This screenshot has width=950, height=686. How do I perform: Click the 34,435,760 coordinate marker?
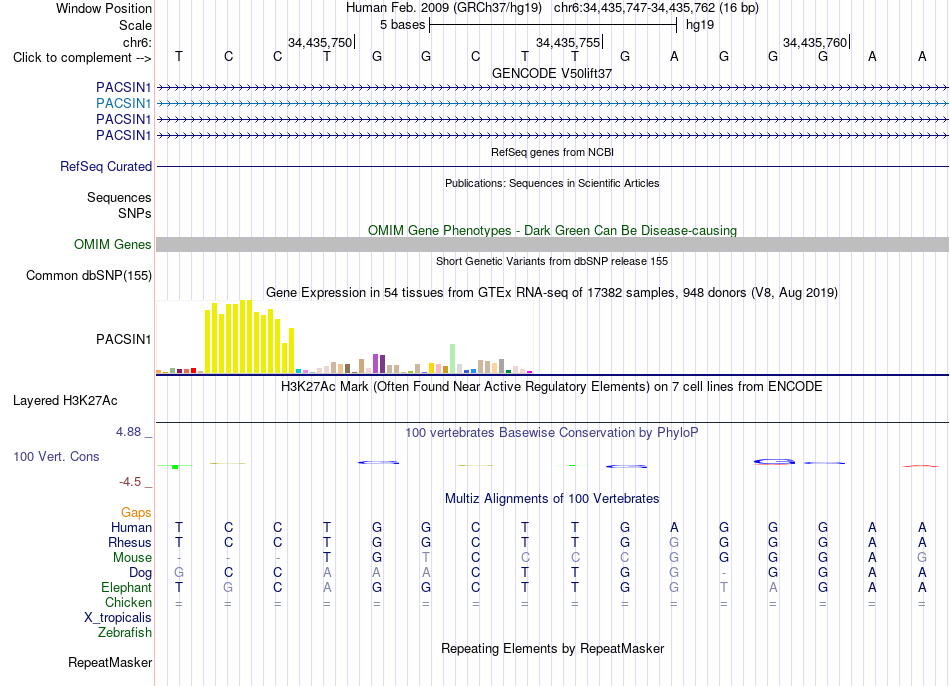(x=815, y=42)
